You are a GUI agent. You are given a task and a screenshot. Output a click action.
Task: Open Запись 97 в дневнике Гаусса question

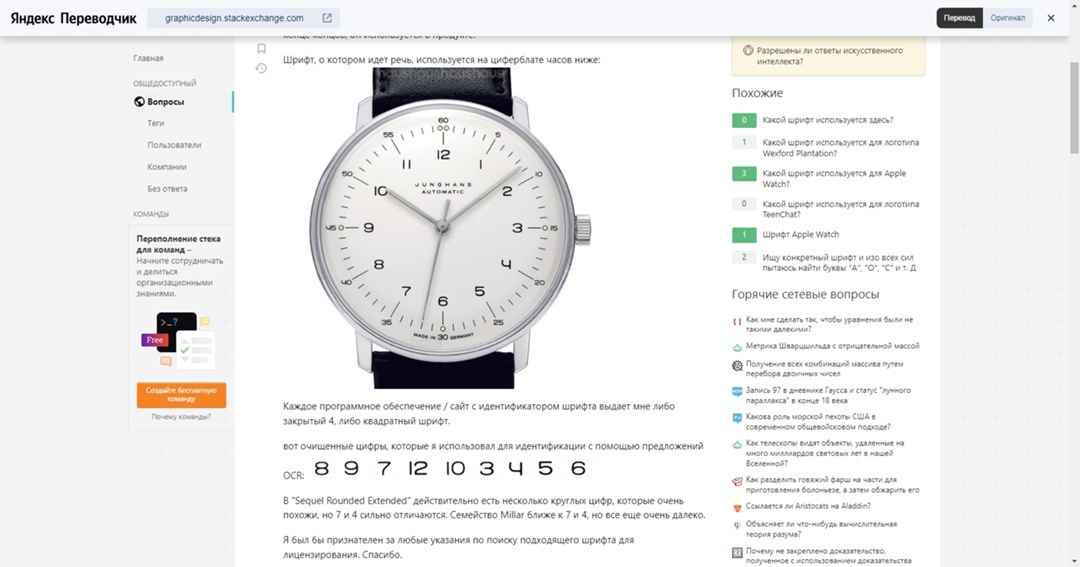(828, 395)
